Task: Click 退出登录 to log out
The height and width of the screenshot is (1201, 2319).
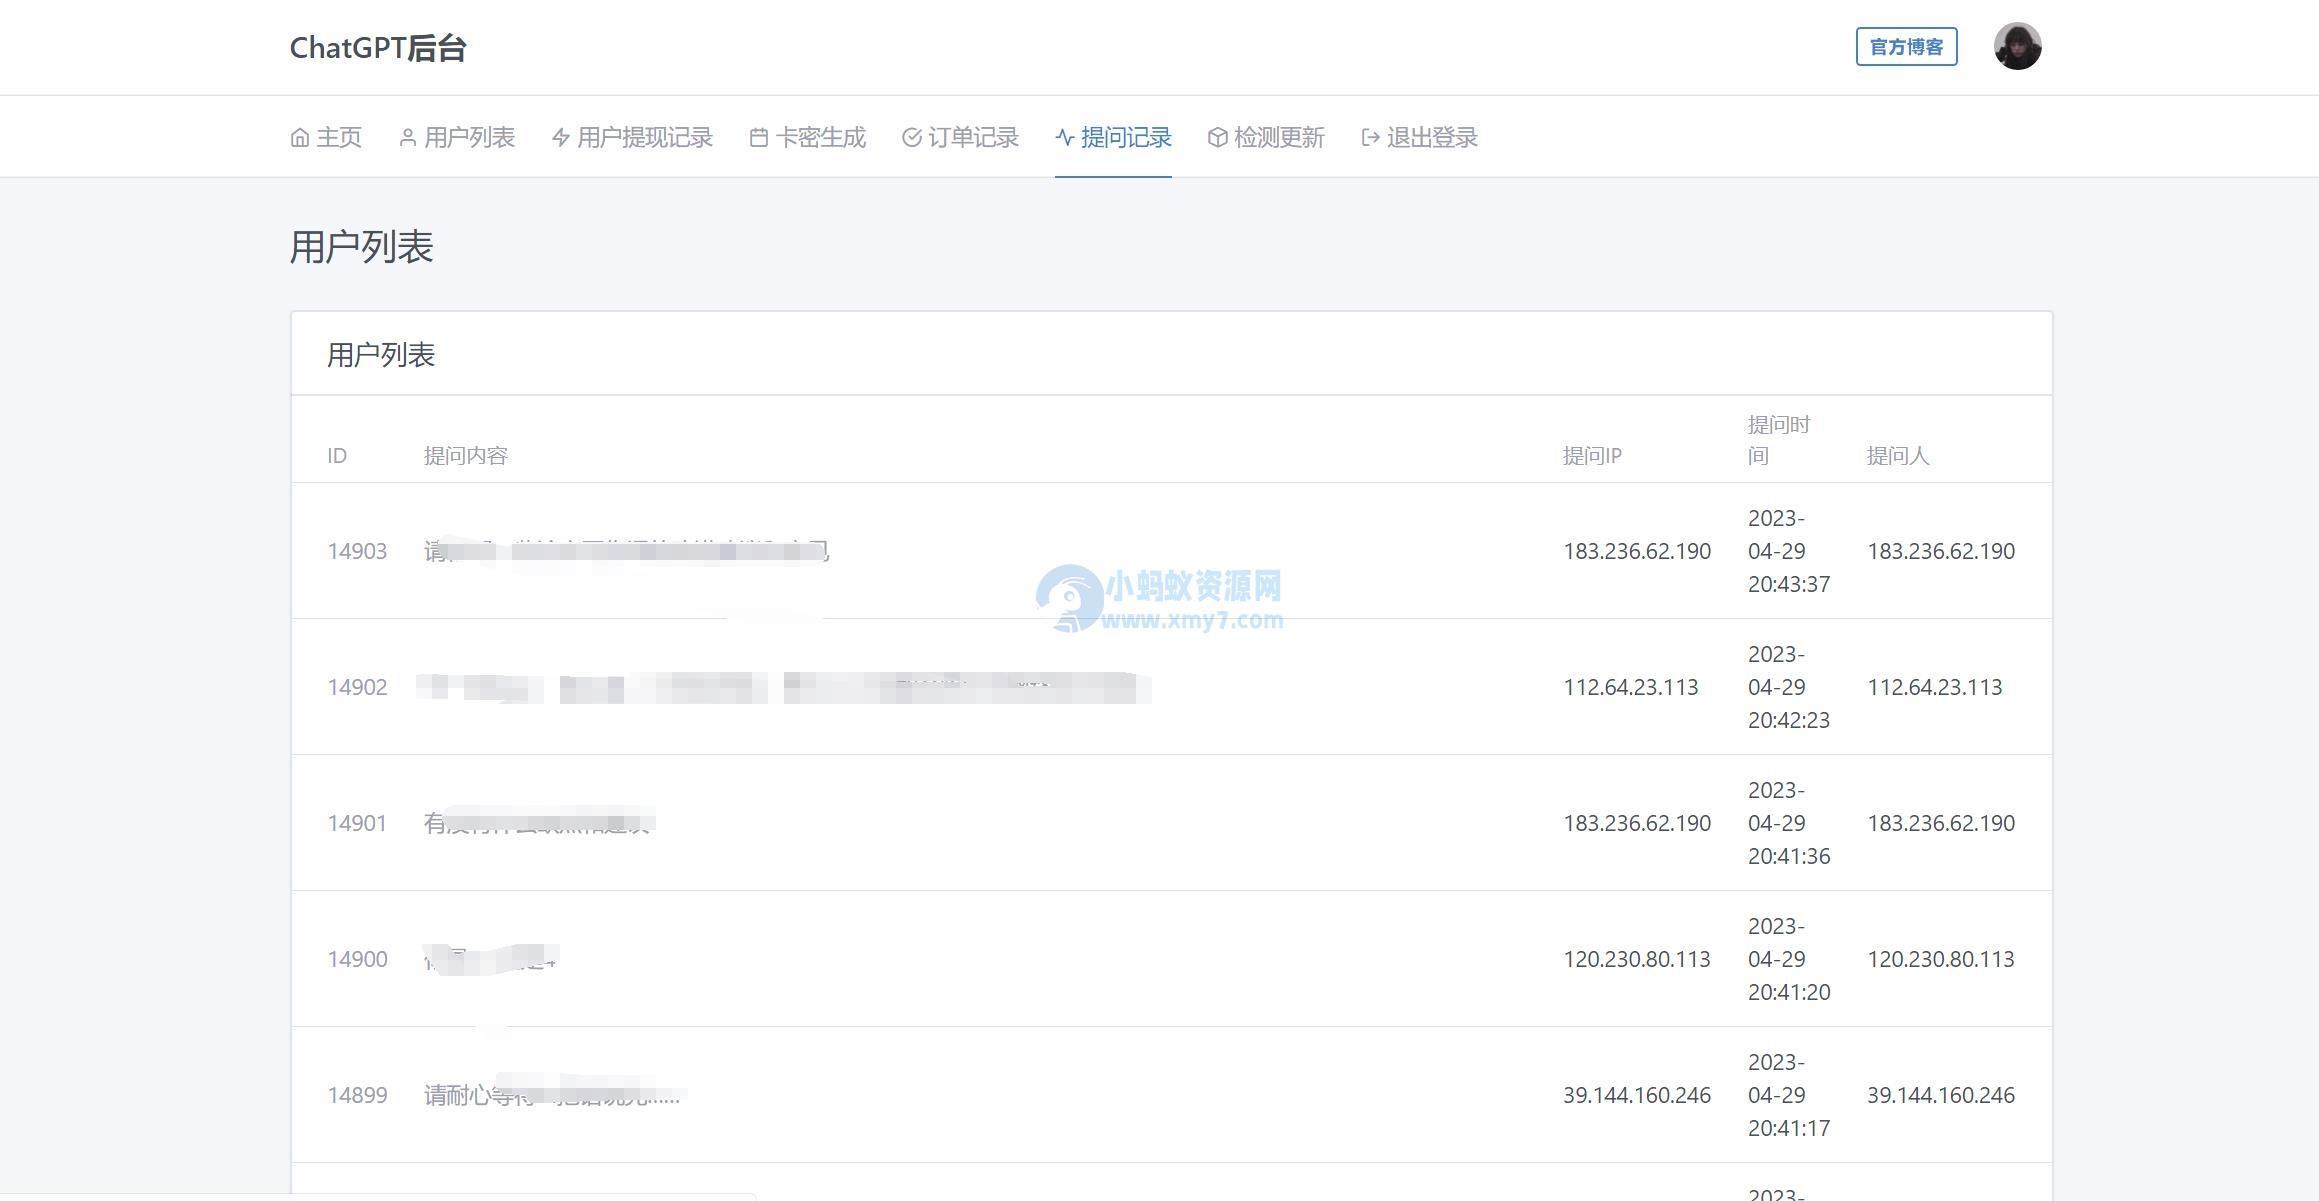Action: 1419,137
